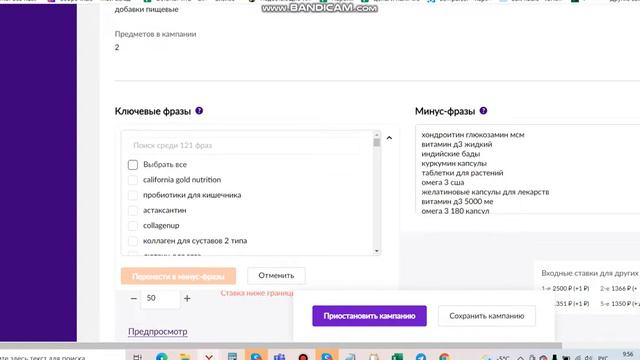Open File Explorer from the taskbar
Image resolution: width=640 pixels, height=360 pixels.
coord(185,357)
